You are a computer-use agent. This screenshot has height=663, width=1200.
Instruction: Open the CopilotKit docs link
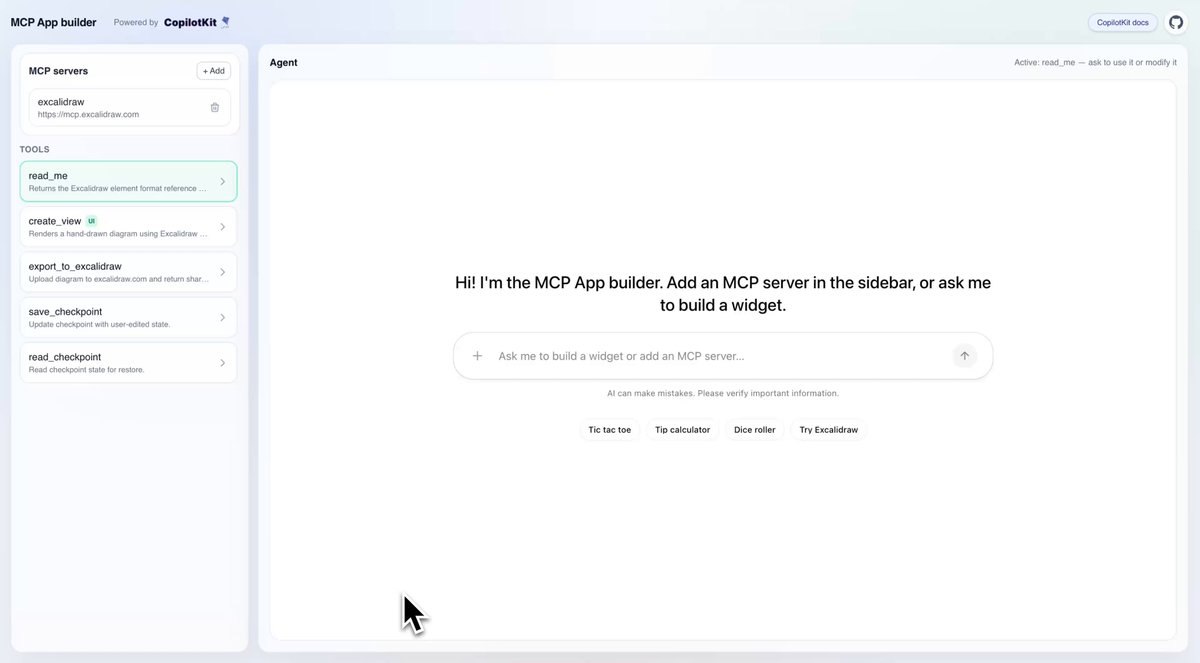click(x=1122, y=22)
